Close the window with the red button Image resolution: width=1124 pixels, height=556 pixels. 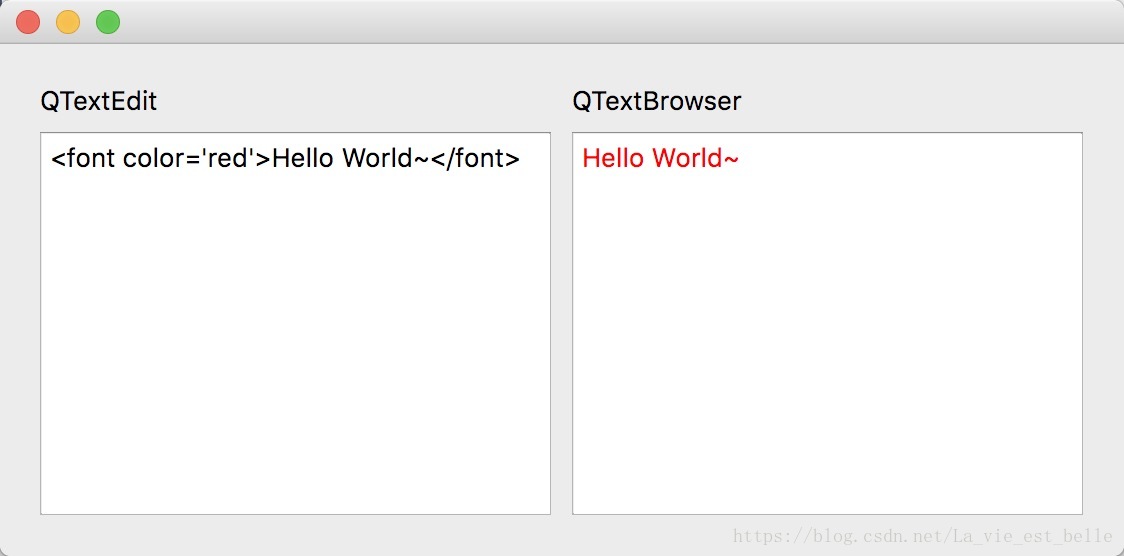[28, 22]
